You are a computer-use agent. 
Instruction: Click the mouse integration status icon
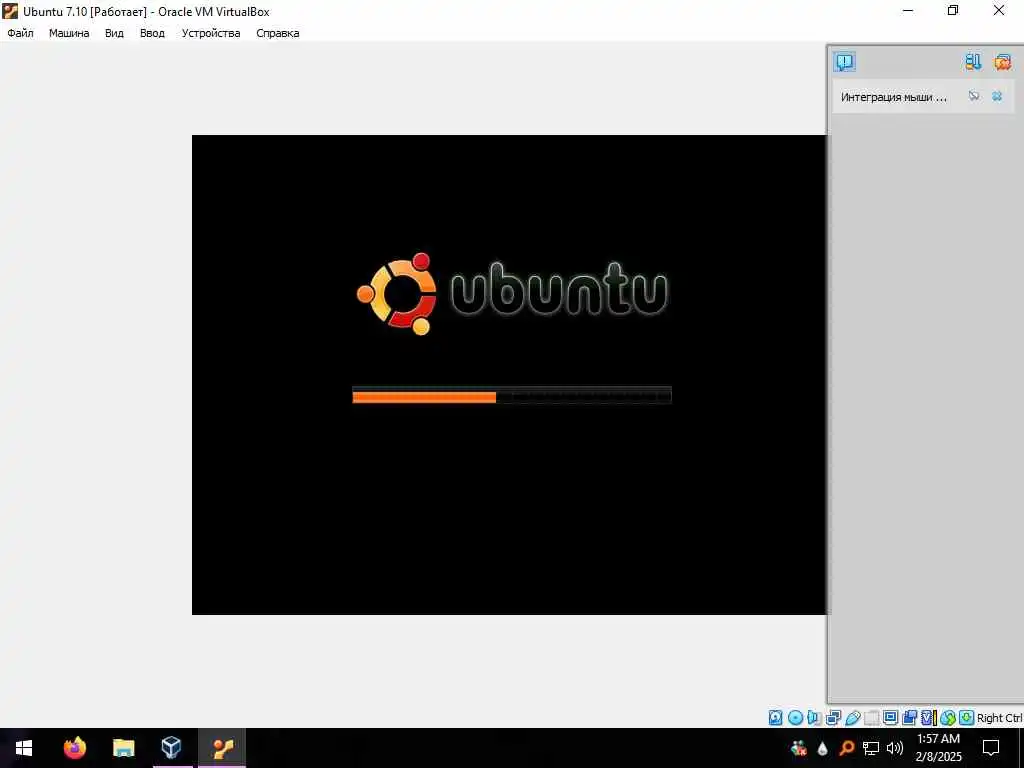(948, 718)
